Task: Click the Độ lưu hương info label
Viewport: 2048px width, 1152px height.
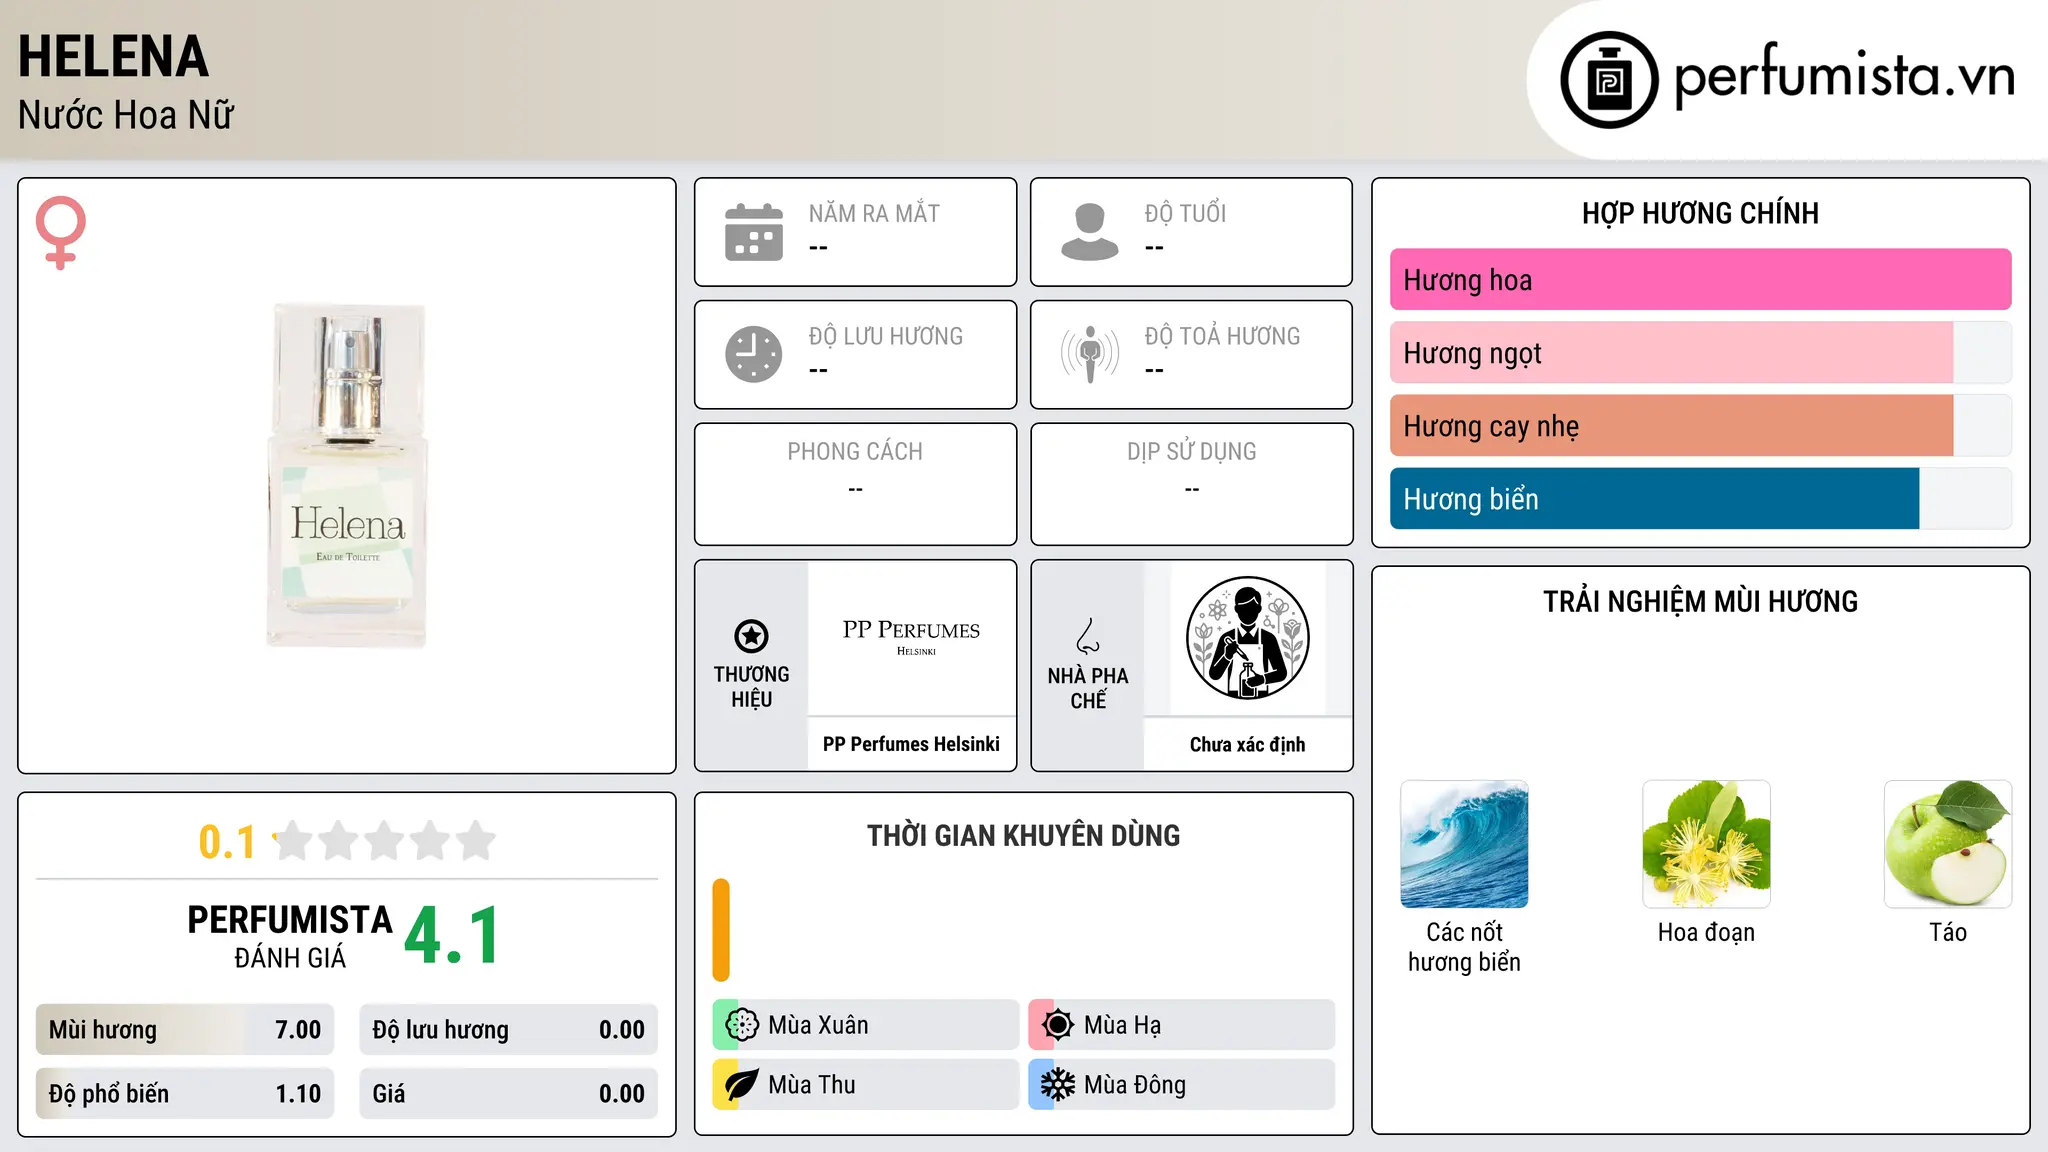Action: [885, 336]
